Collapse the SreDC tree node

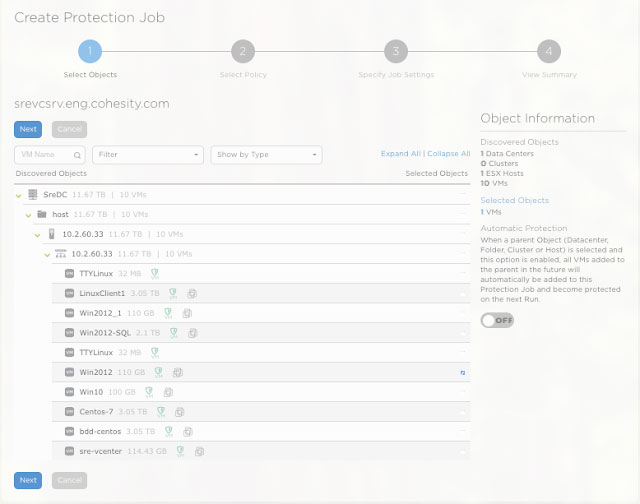(x=19, y=195)
